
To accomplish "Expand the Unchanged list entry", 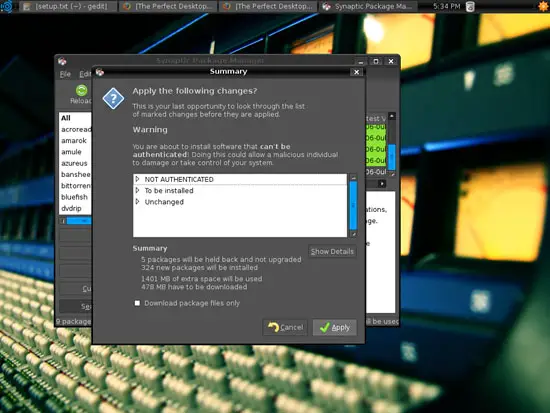I will click(x=138, y=202).
